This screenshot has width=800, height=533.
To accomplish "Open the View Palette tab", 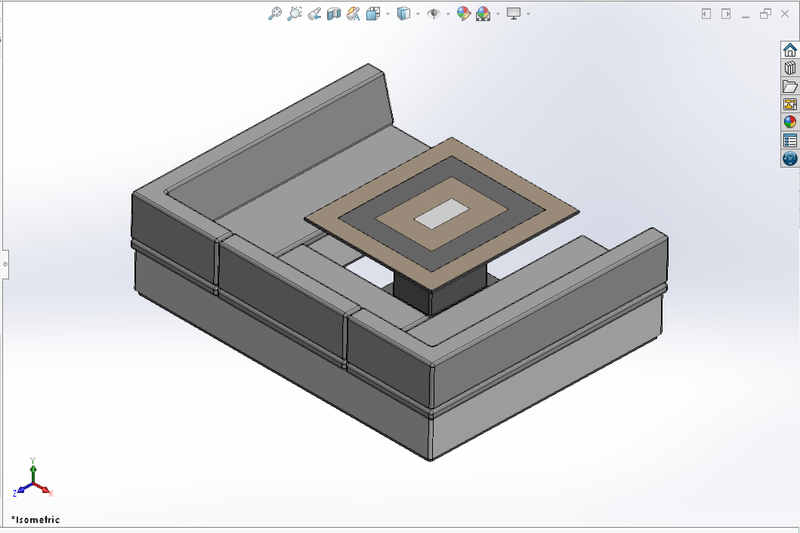I will coord(790,104).
